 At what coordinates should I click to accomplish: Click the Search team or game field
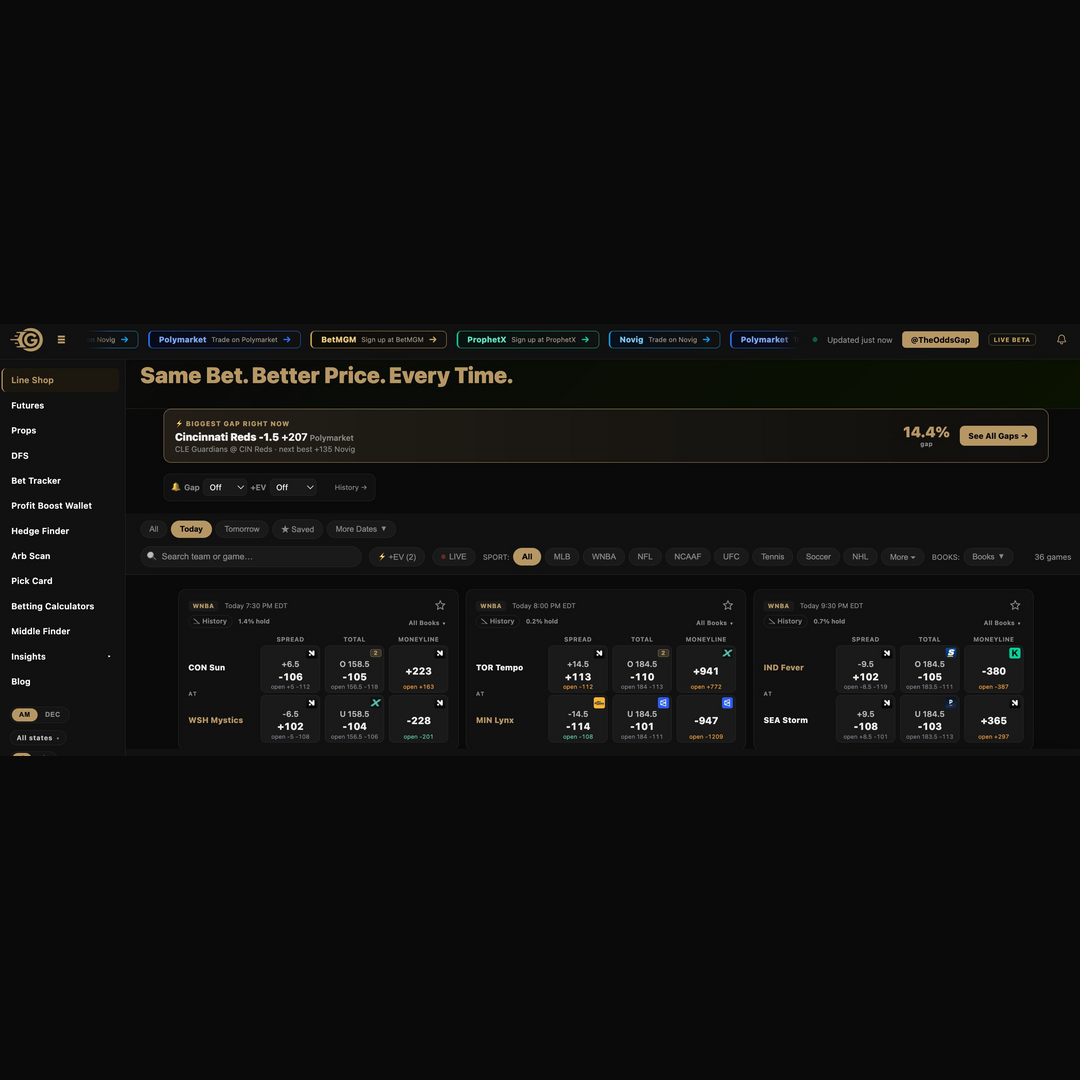click(251, 557)
